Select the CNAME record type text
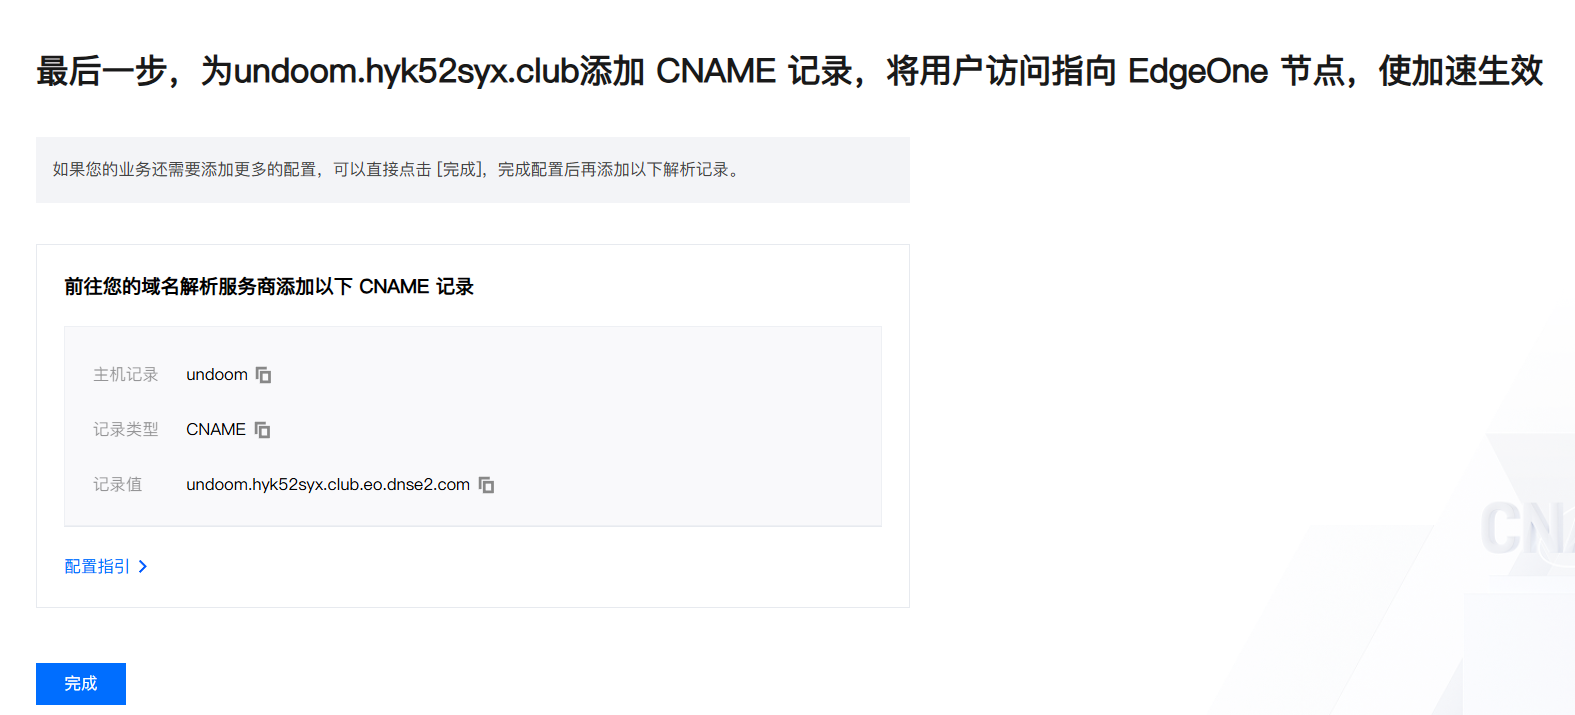Image resolution: width=1575 pixels, height=715 pixels. (216, 430)
